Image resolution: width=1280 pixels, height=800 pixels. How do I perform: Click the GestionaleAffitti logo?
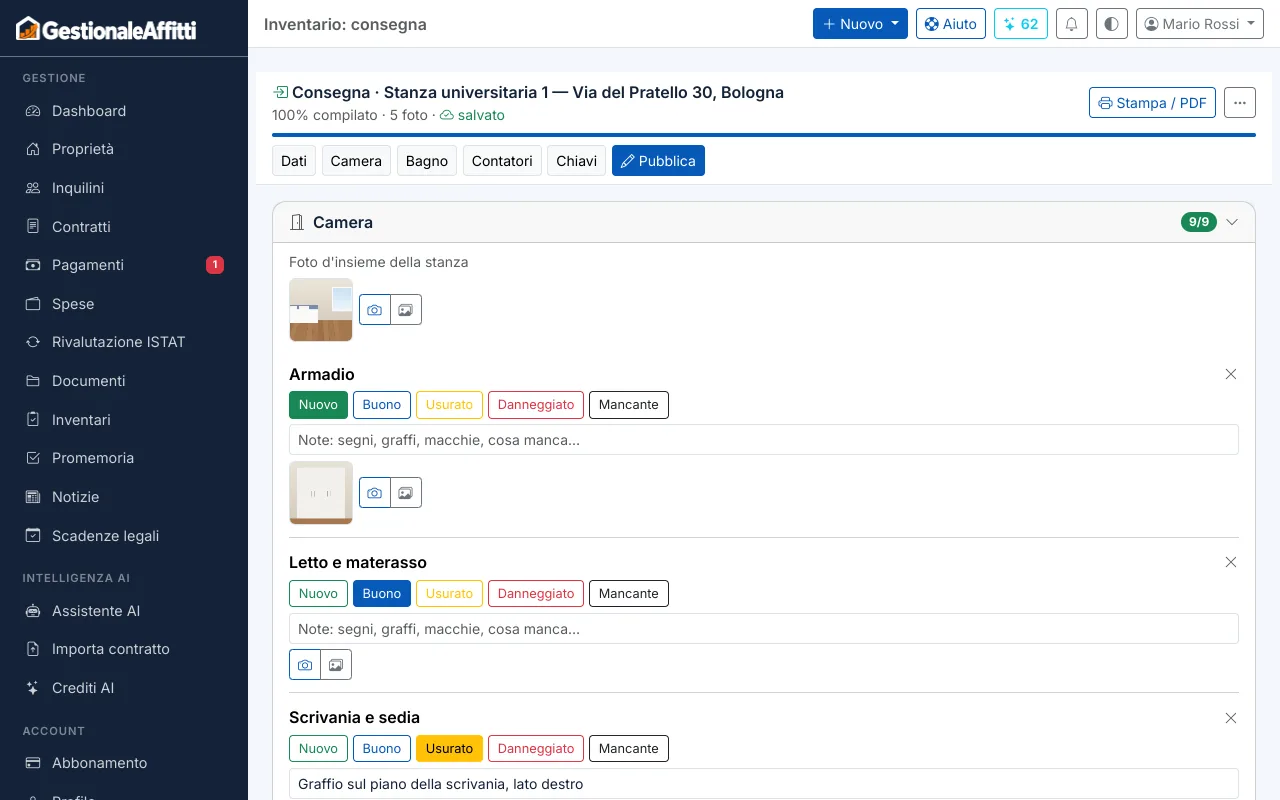pos(106,29)
